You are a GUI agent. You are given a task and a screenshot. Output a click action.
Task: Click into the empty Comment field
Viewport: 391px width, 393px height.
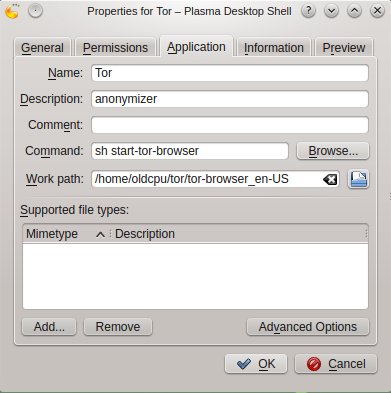click(x=230, y=125)
